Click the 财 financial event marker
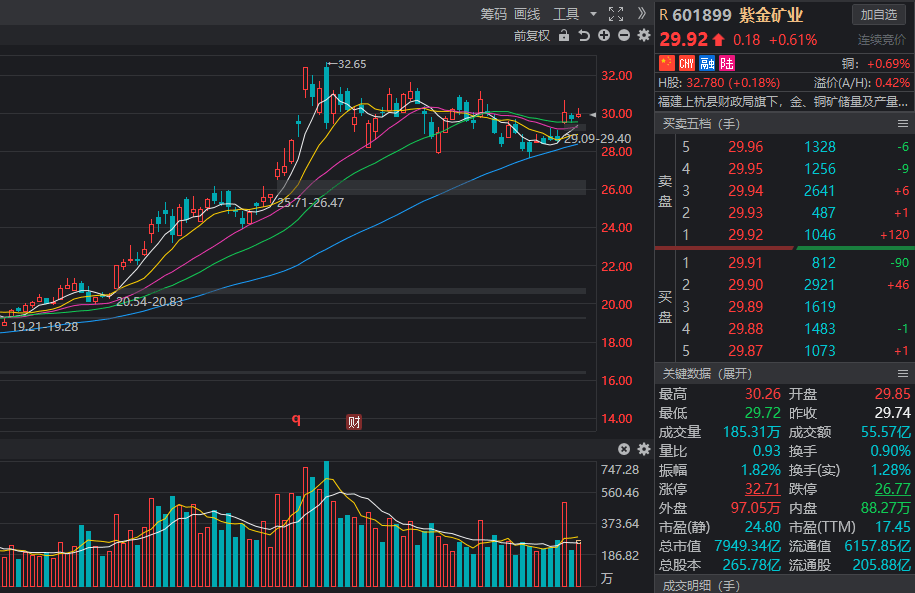 point(353,422)
